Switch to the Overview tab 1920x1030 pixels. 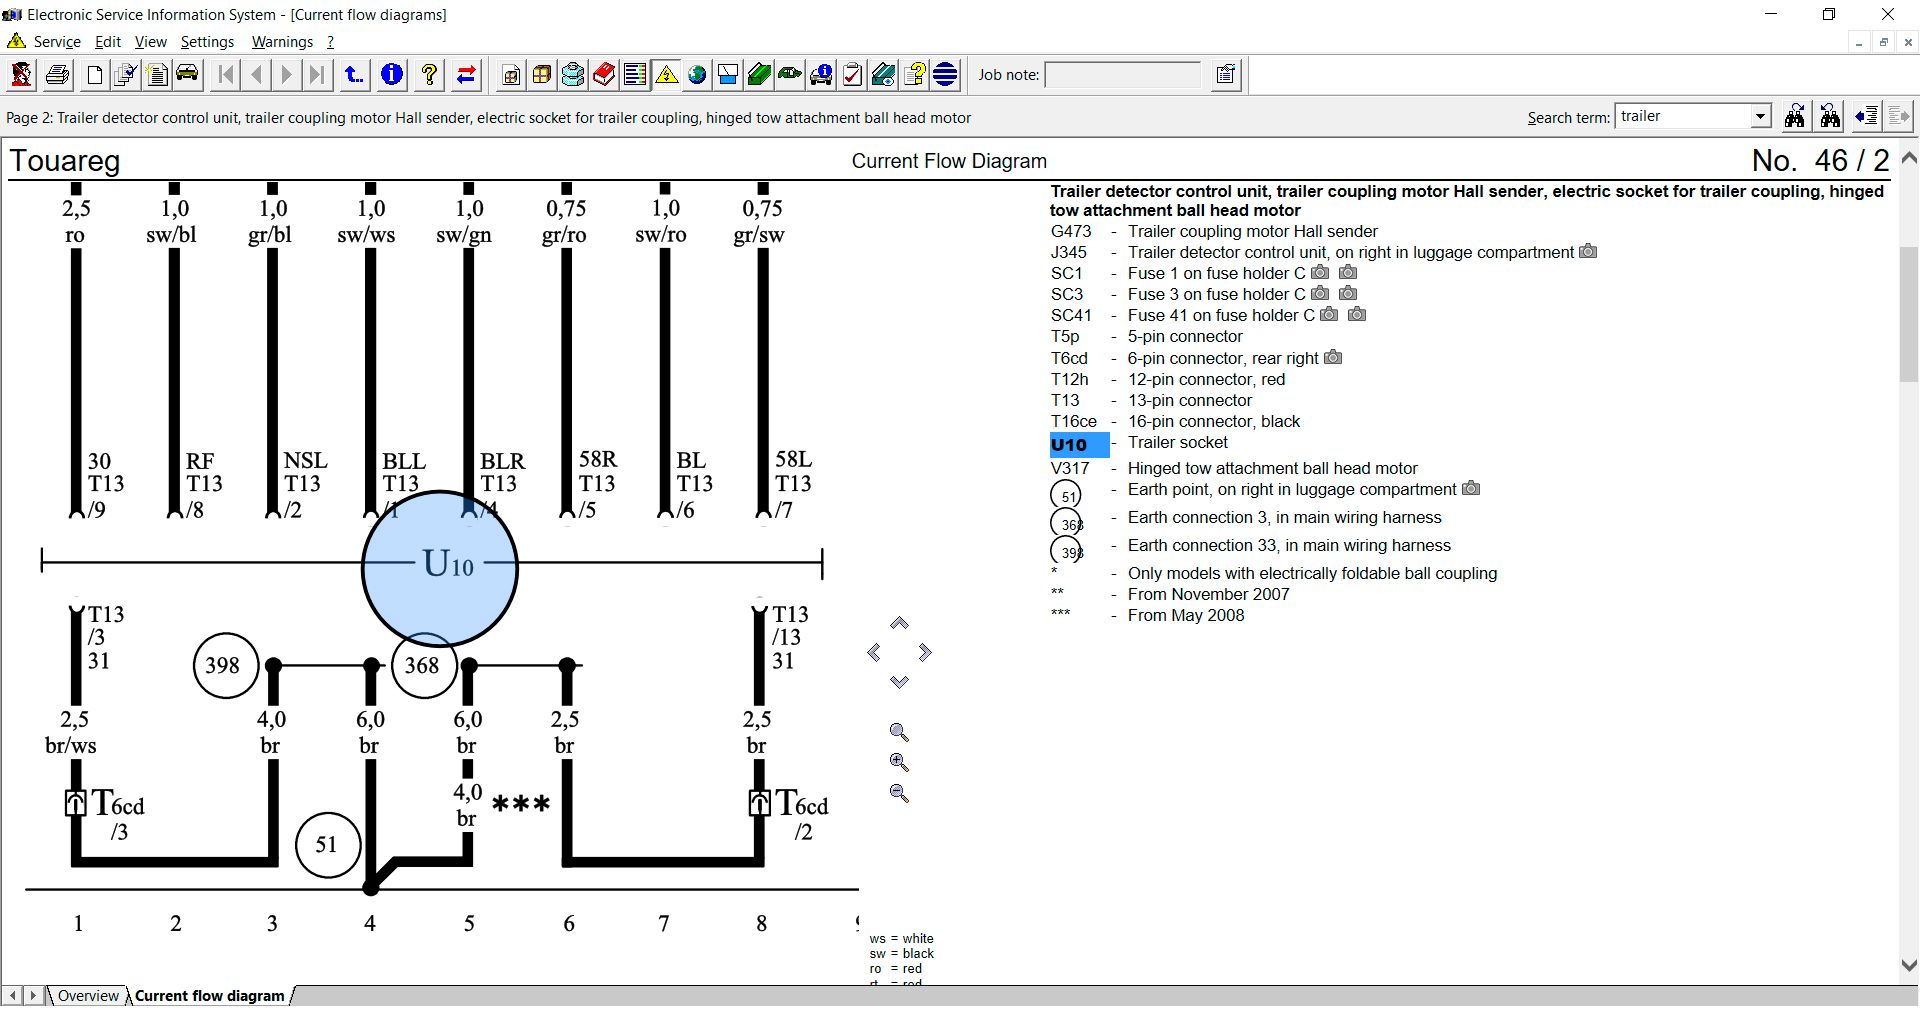pos(88,996)
